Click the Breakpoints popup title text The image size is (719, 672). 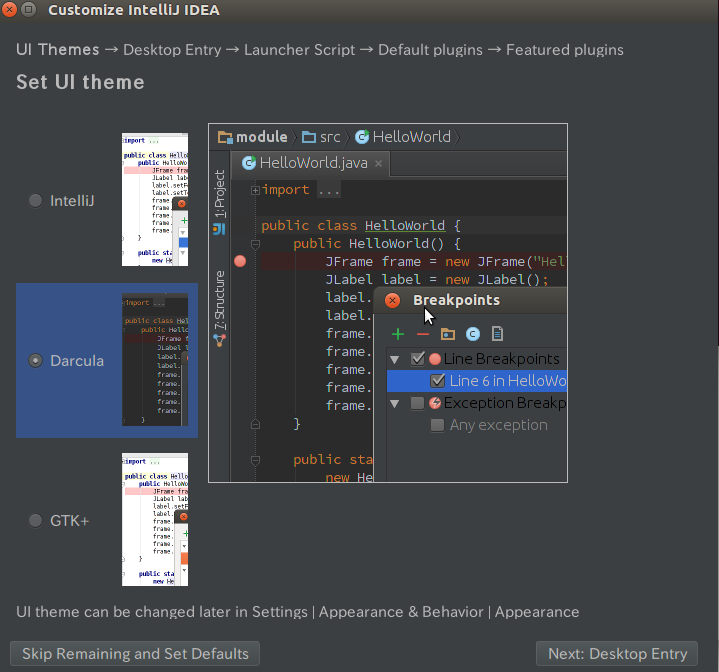click(x=456, y=300)
